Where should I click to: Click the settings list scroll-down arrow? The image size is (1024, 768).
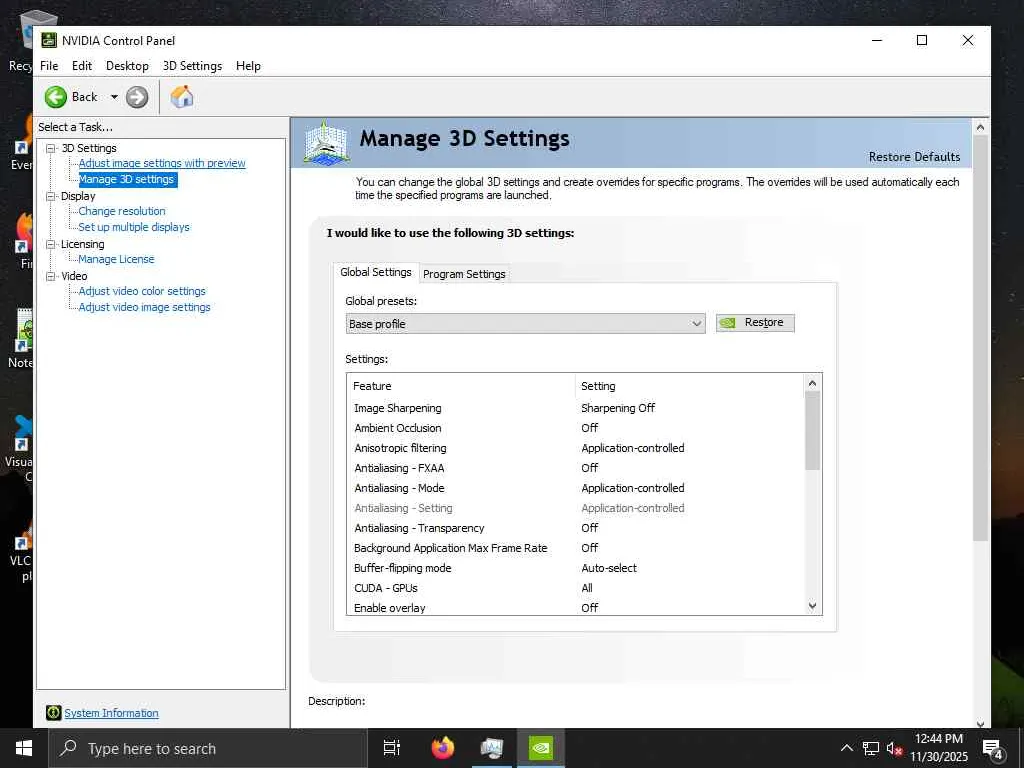(812, 606)
